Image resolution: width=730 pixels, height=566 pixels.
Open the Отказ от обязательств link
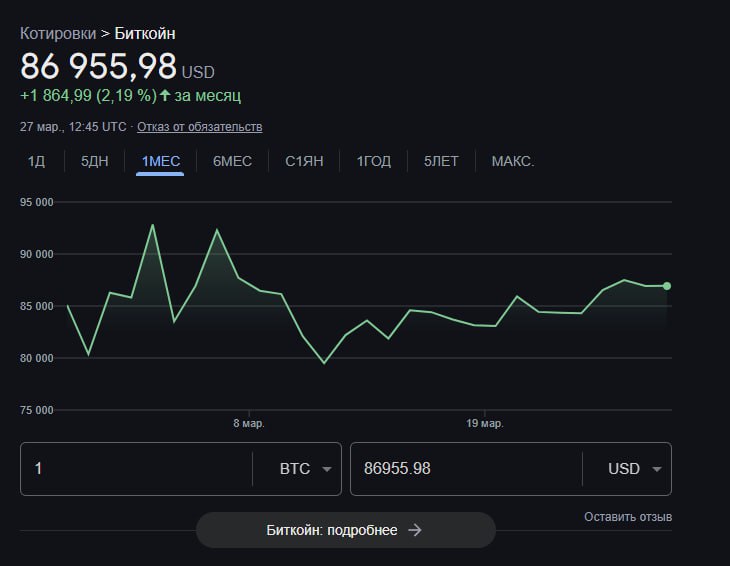[200, 127]
